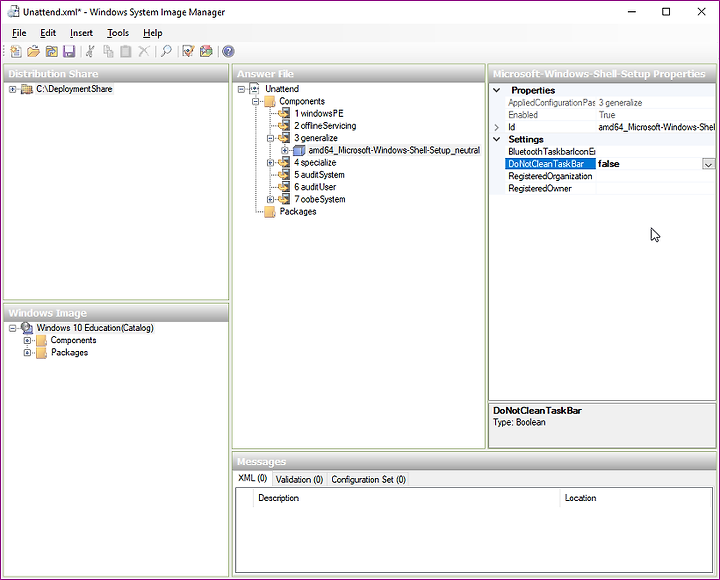Click the RegisteredOwner value field
The image size is (720, 580).
656,188
